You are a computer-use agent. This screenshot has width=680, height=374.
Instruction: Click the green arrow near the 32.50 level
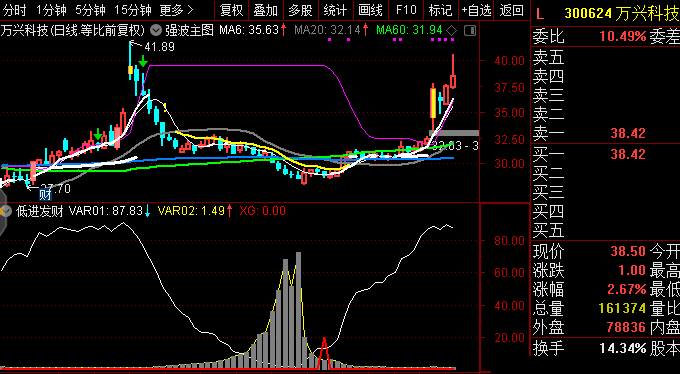pos(98,135)
